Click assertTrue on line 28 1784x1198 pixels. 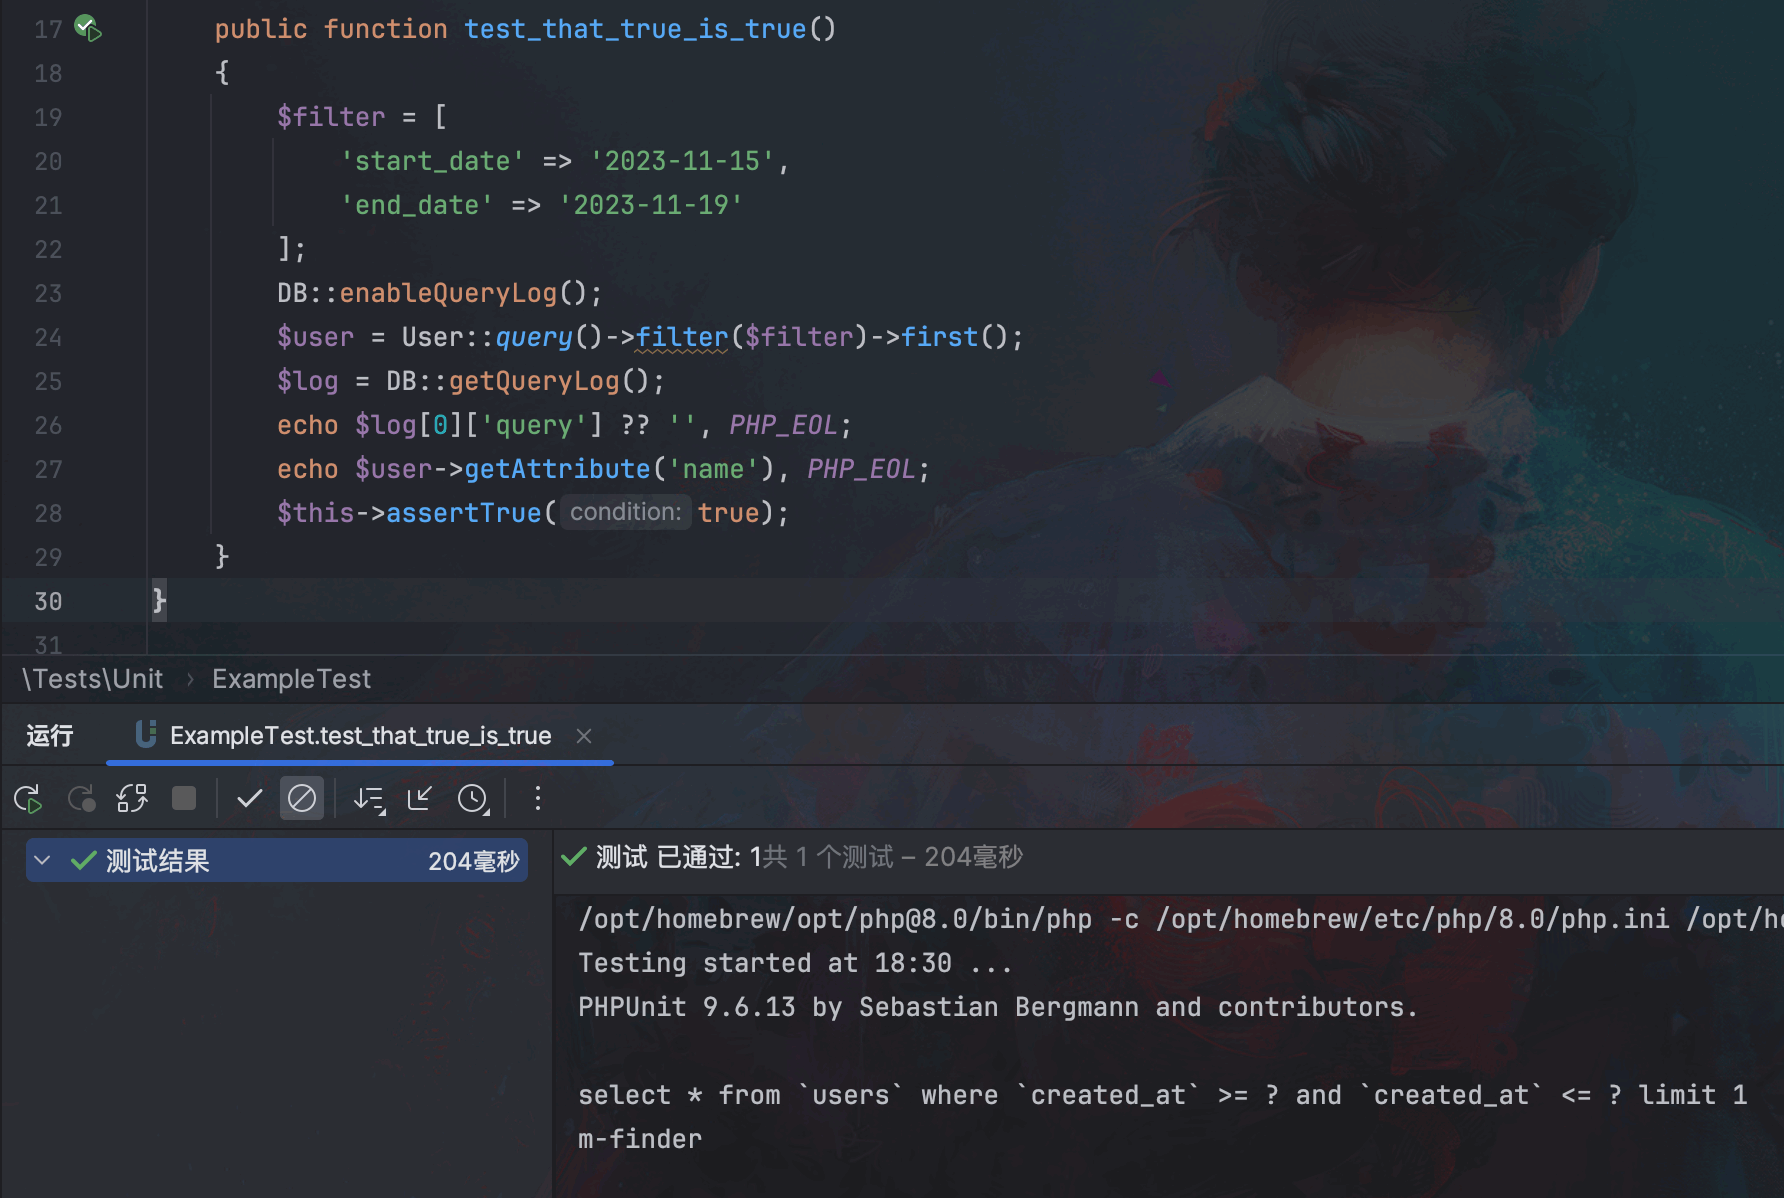point(463,513)
